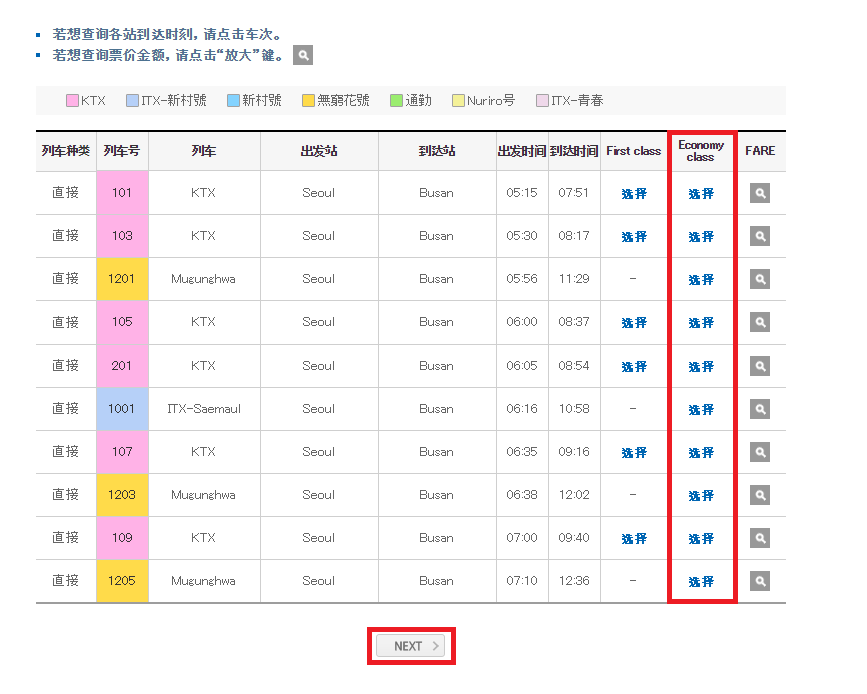Open the fare magnifier icon for train 1205
This screenshot has width=867, height=694.
pos(760,580)
